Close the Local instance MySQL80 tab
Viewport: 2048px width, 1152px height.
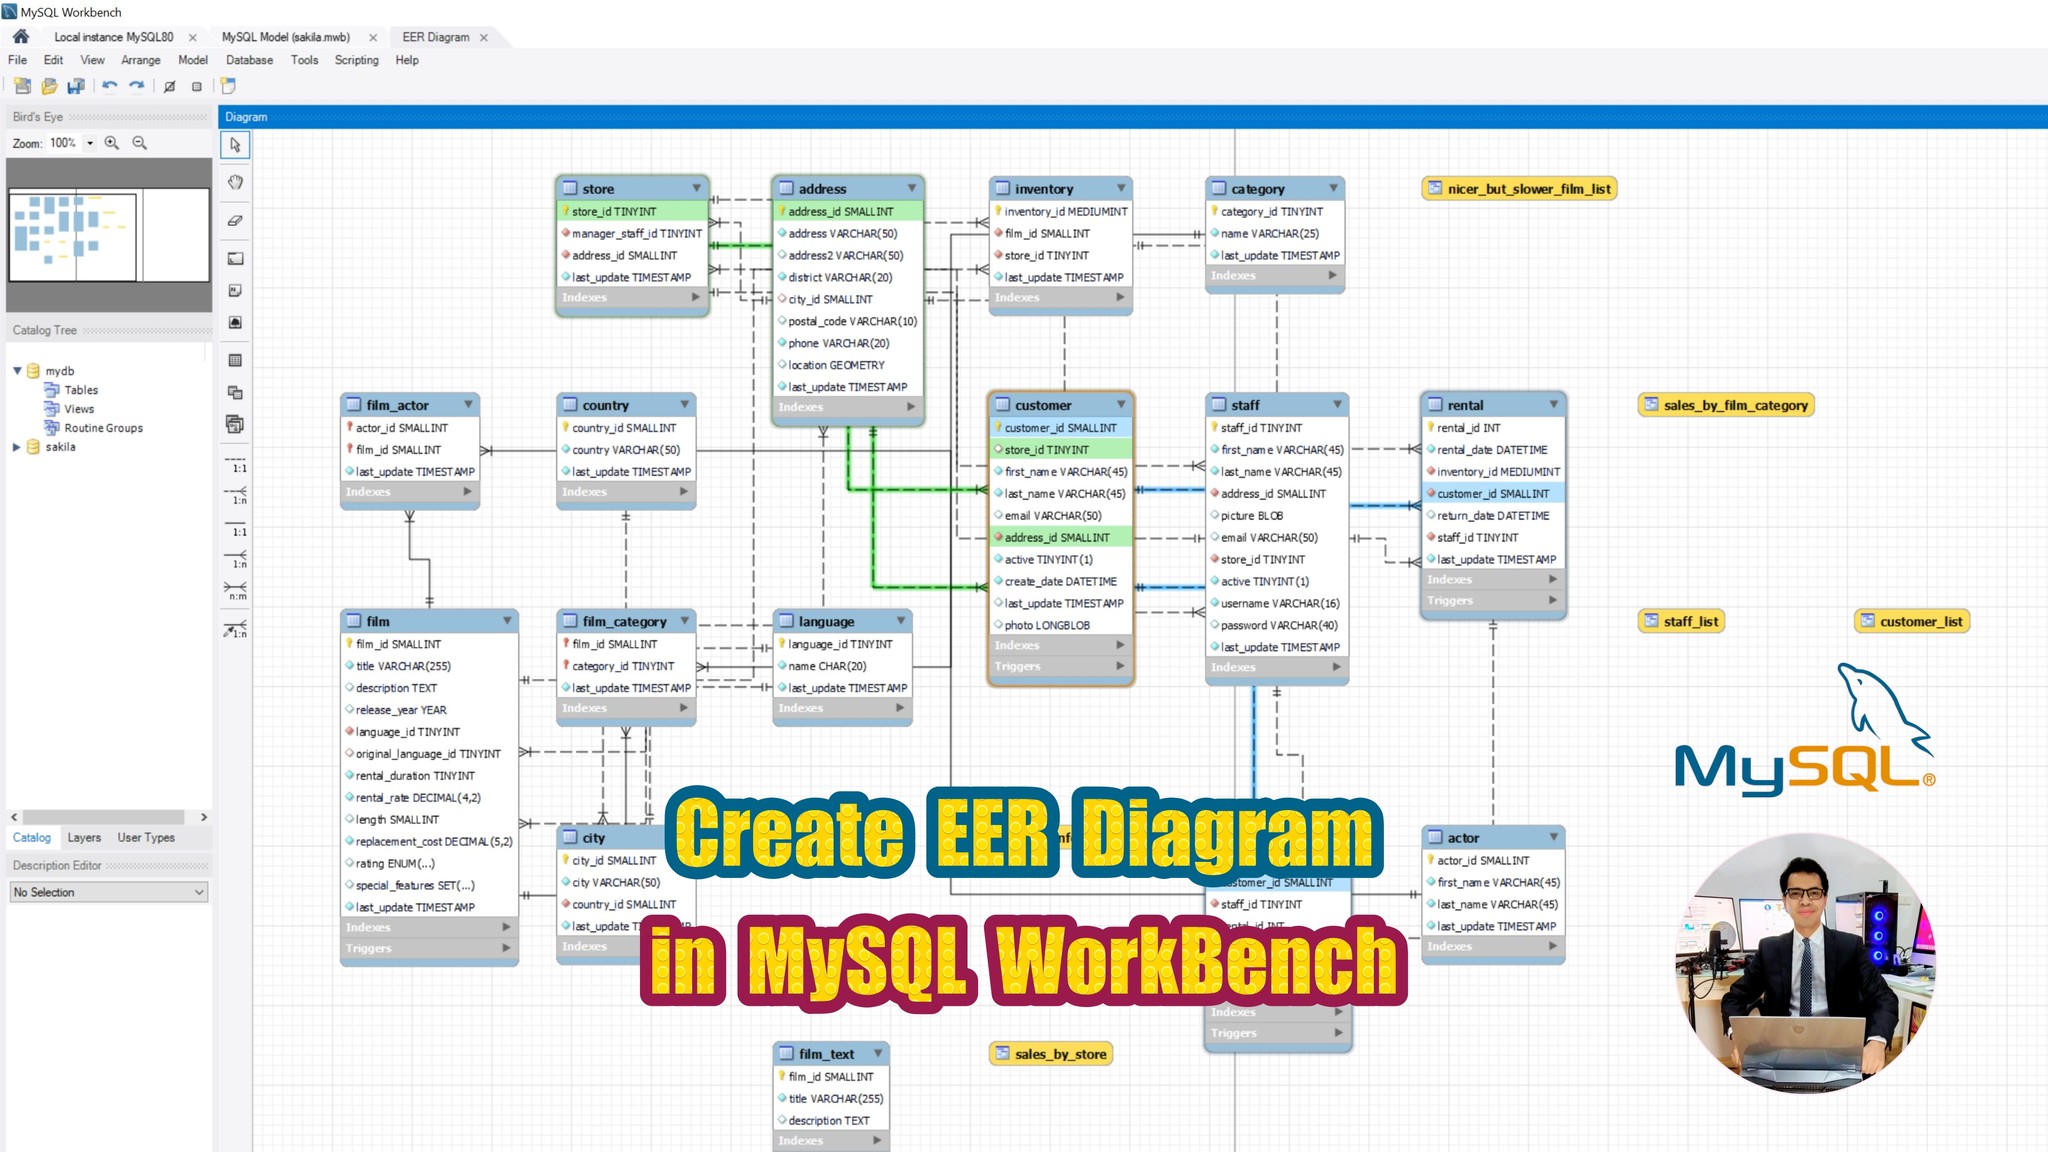(x=193, y=37)
